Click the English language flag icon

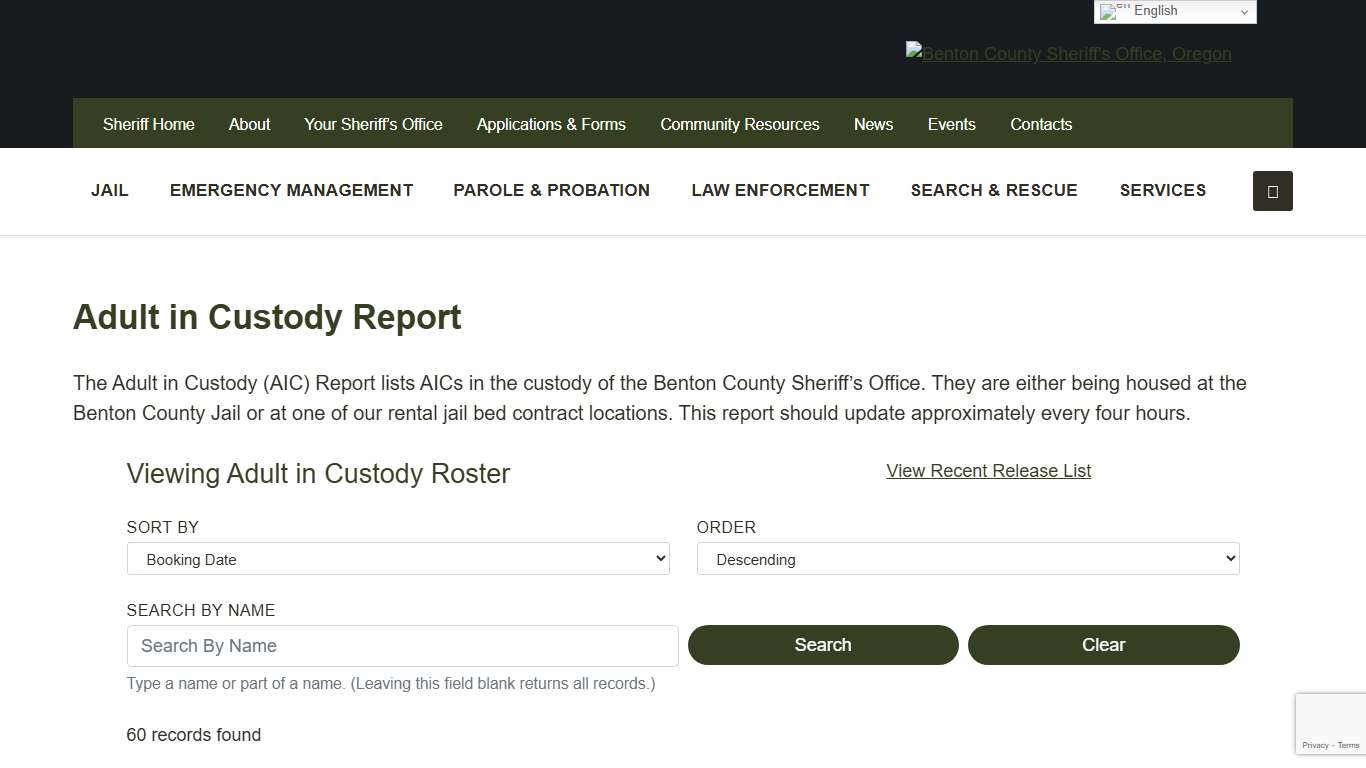click(x=1113, y=11)
